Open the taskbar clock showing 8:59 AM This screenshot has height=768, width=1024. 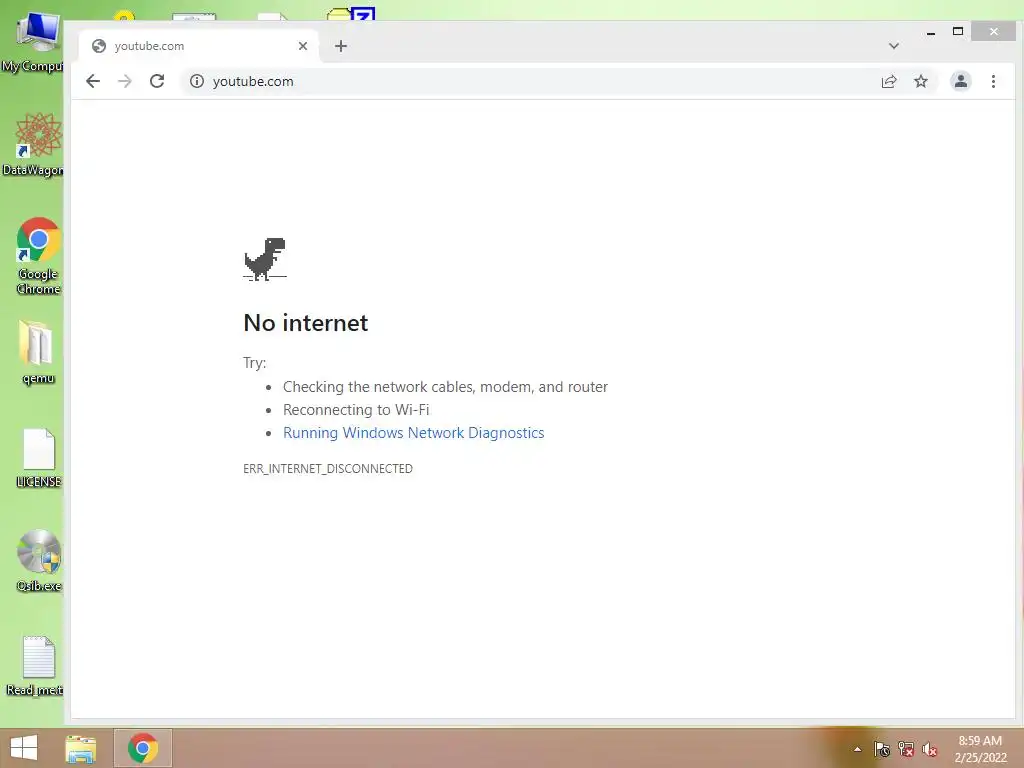point(980,749)
